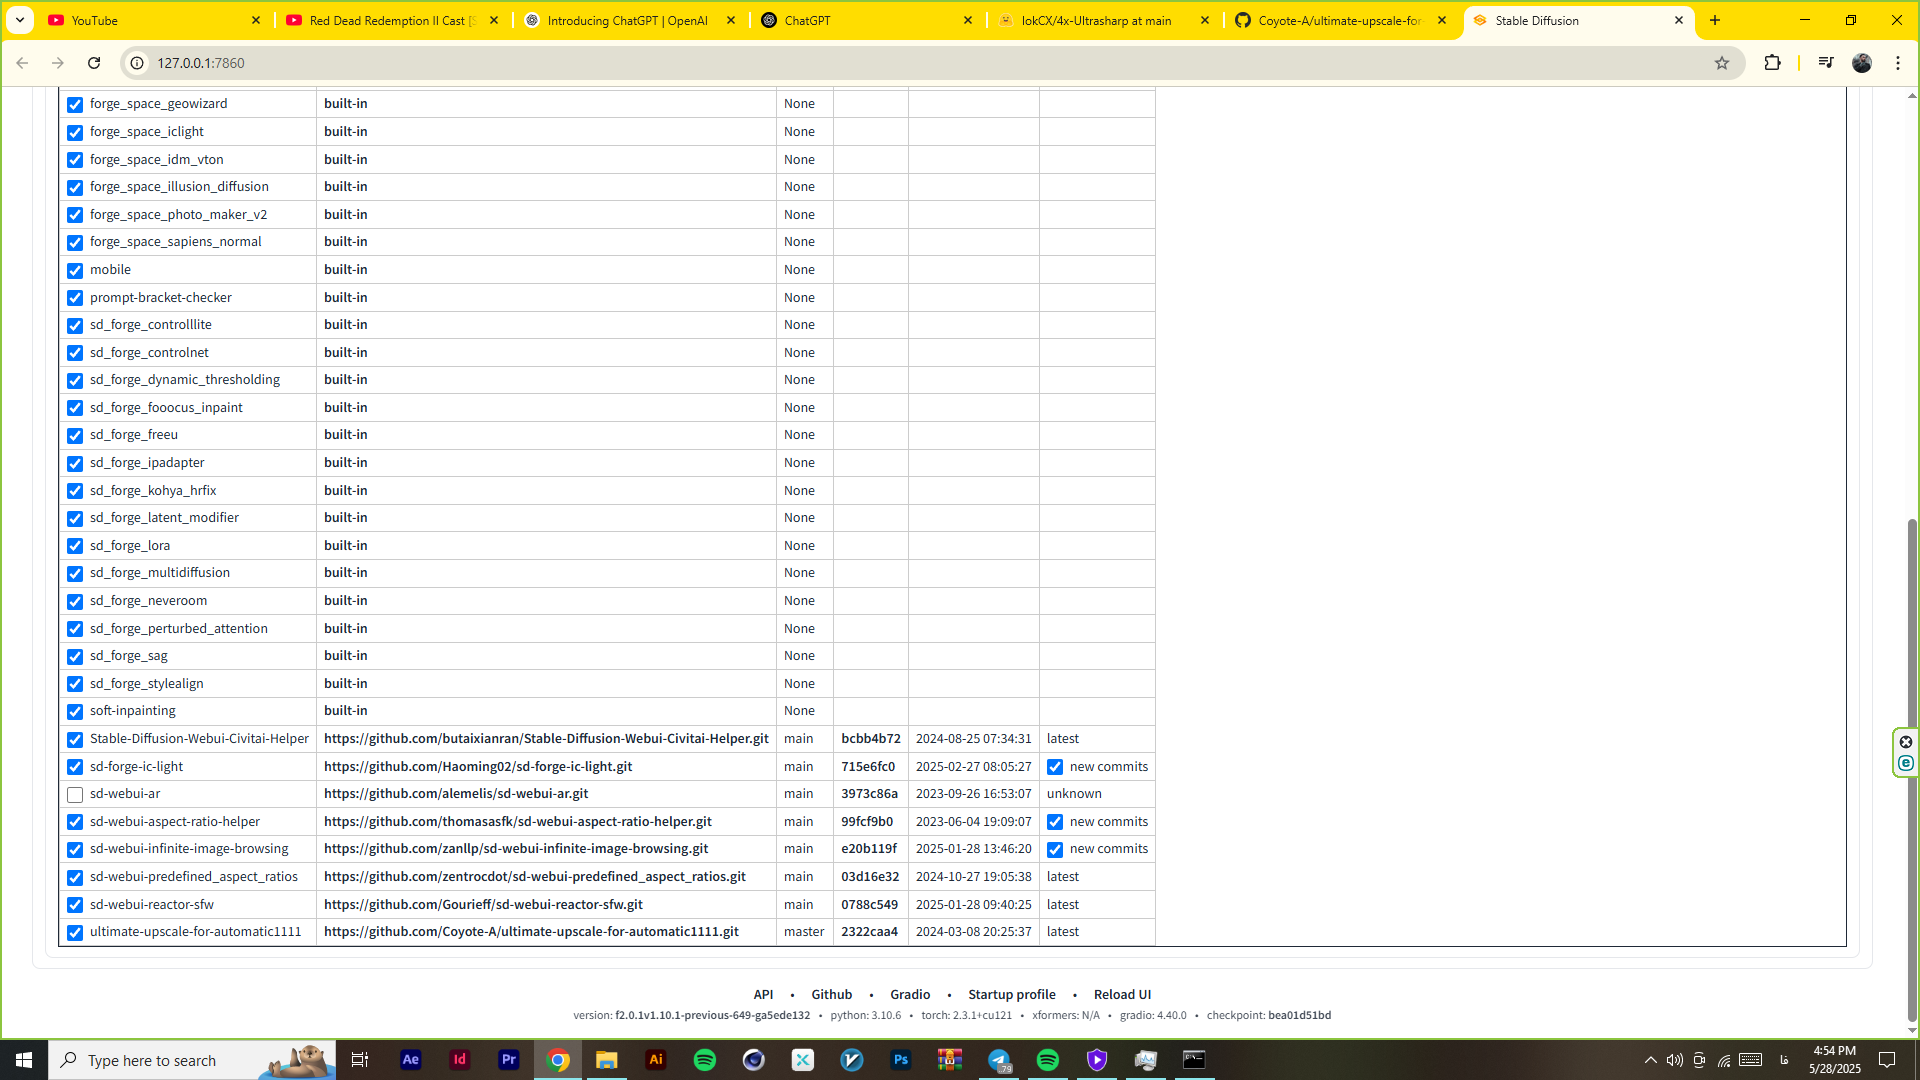
Task: Open the sd-webui-reactor-sfw GitHub URL
Action: coord(483,905)
